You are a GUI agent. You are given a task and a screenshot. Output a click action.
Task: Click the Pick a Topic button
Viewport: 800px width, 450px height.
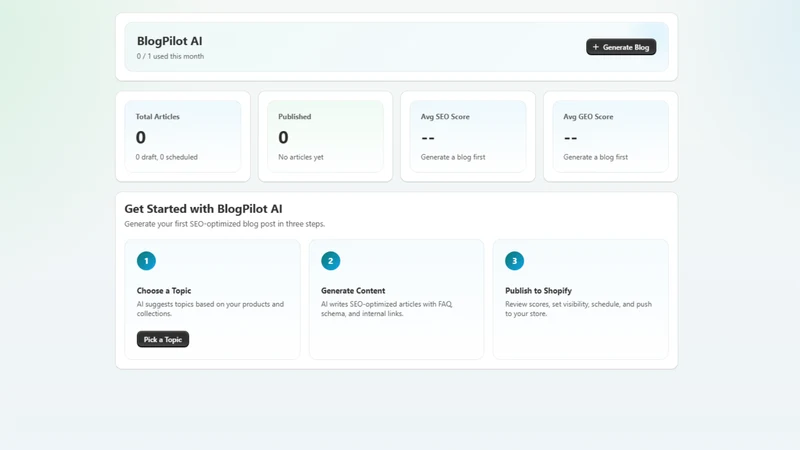(163, 339)
